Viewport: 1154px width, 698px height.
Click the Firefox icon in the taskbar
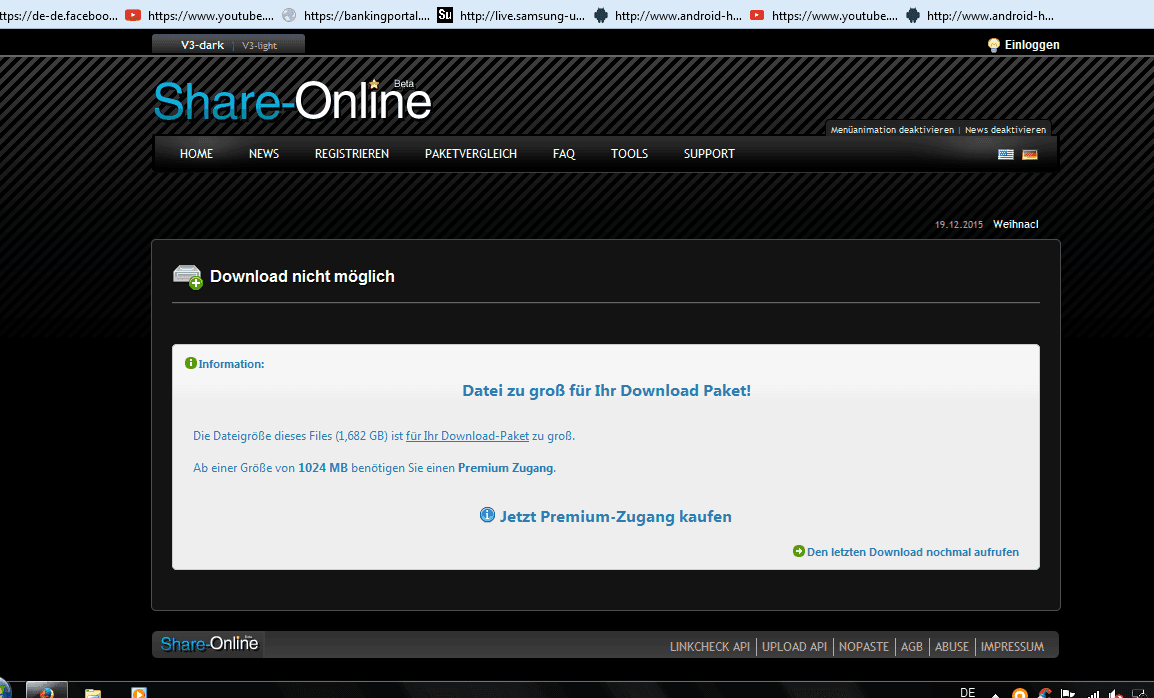click(x=46, y=691)
